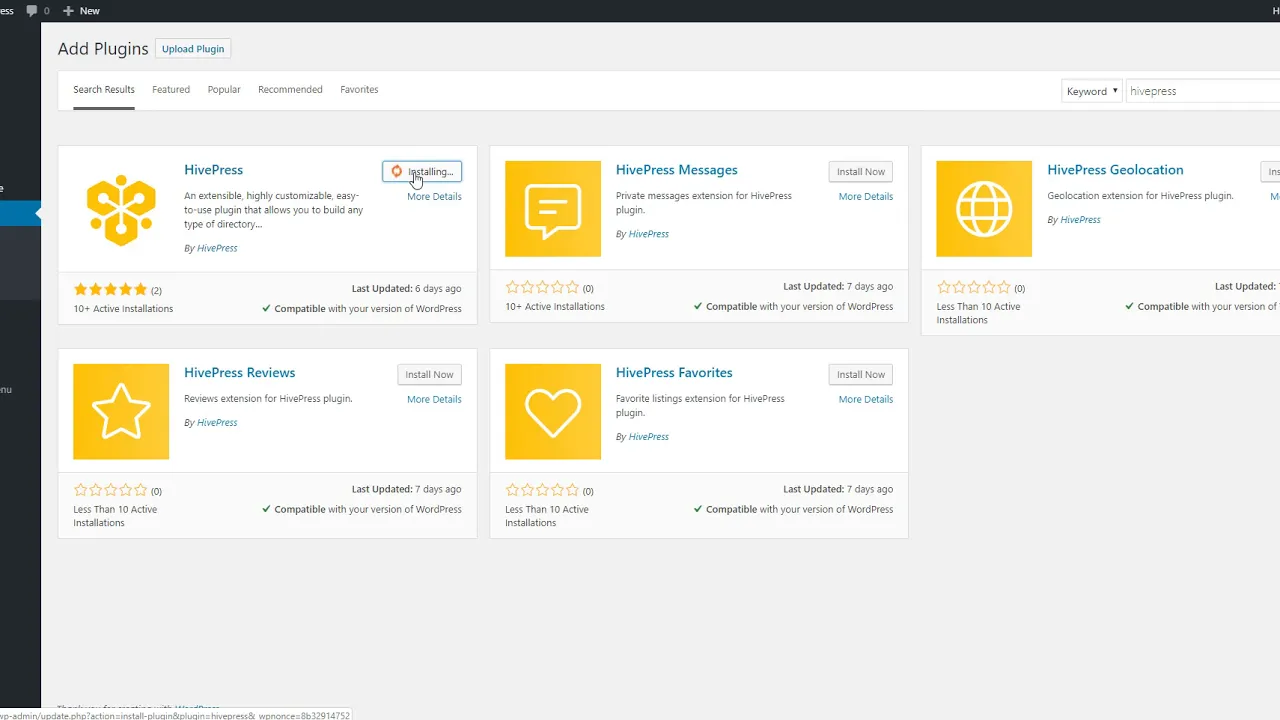This screenshot has height=720, width=1280.
Task: Open HivePress Messages title link
Action: pyautogui.click(x=677, y=170)
